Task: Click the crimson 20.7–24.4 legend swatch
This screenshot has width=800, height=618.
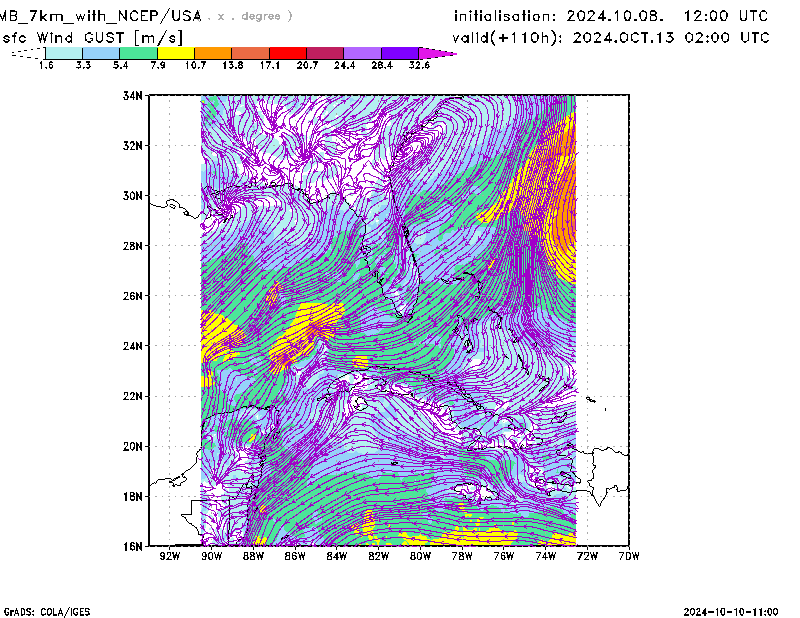Action: pos(325,53)
